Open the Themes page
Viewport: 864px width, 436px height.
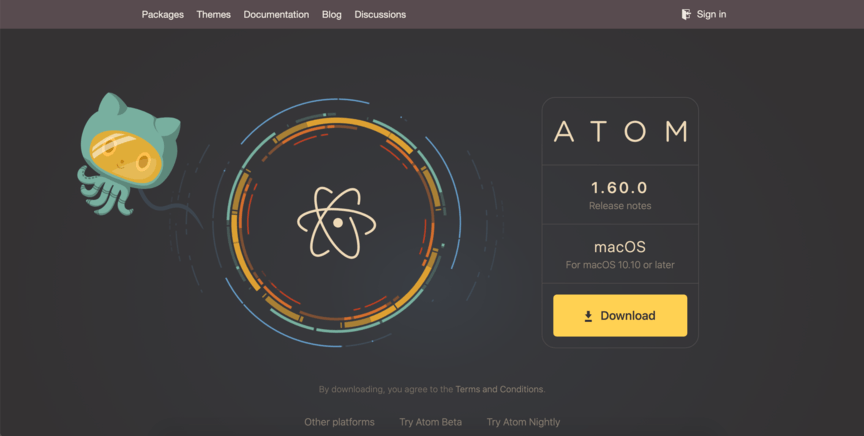(213, 14)
